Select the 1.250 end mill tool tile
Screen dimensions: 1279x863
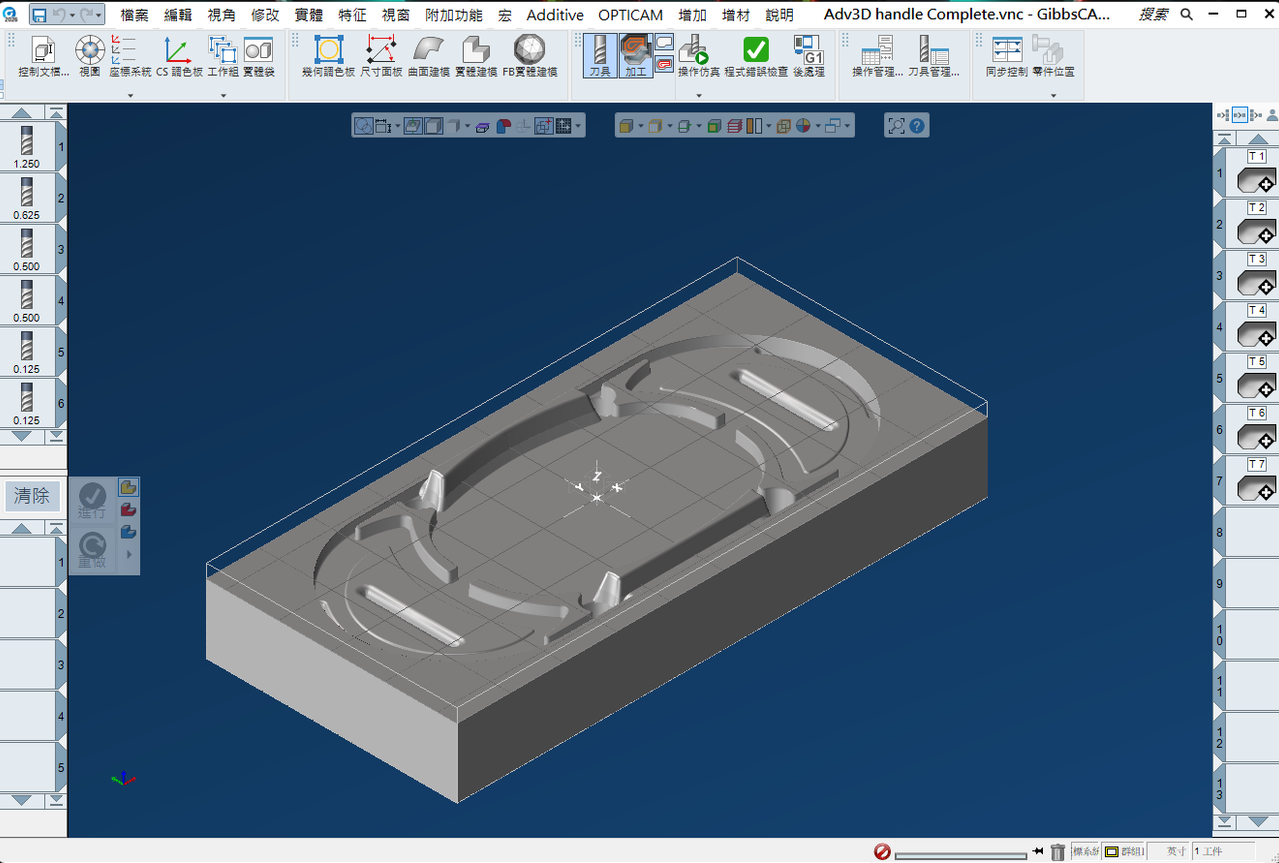point(27,146)
